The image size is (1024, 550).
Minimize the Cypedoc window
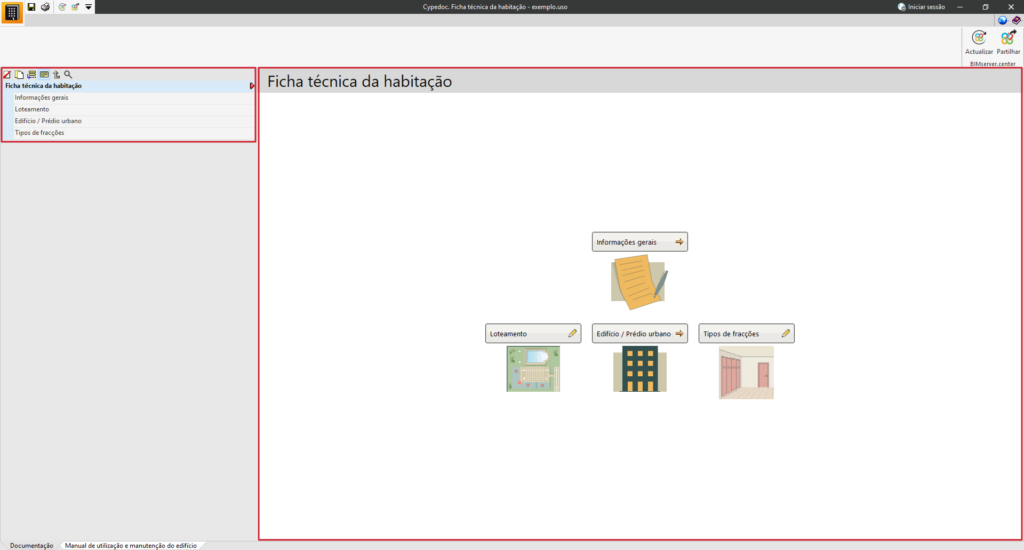coord(960,7)
